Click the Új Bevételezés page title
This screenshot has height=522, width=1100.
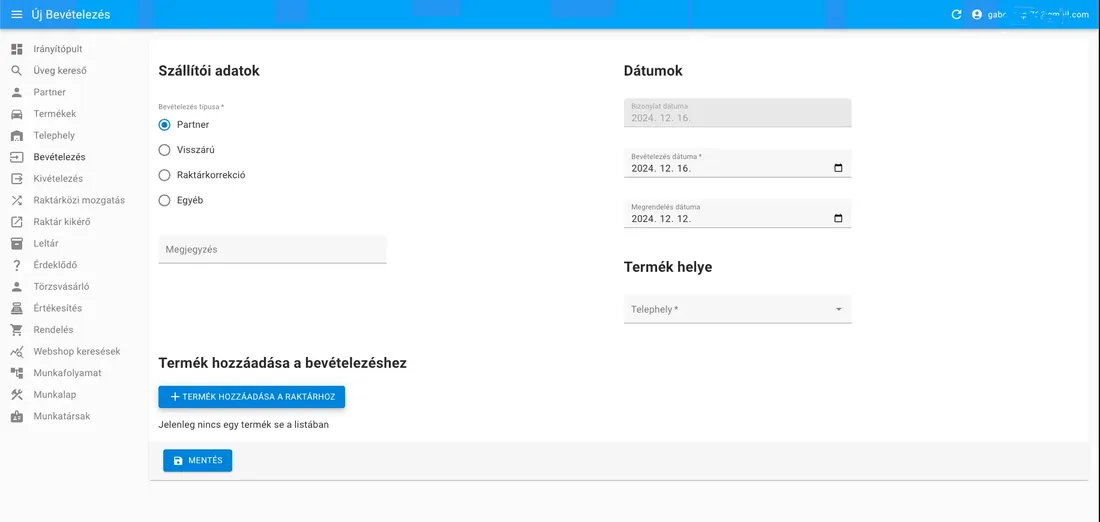[71, 14]
